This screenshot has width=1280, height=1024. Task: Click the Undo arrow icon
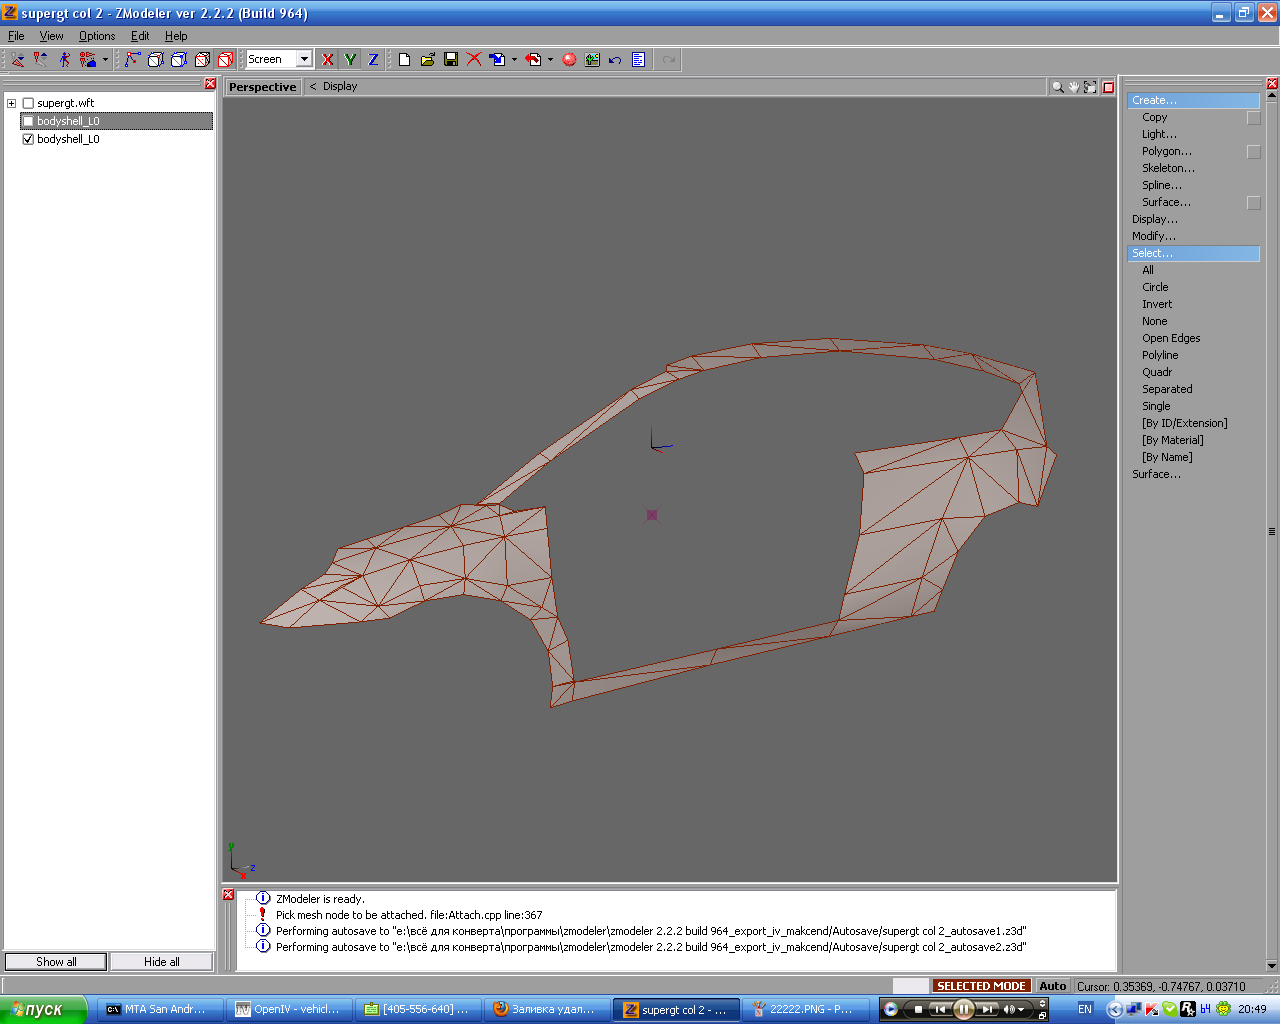pyautogui.click(x=615, y=60)
